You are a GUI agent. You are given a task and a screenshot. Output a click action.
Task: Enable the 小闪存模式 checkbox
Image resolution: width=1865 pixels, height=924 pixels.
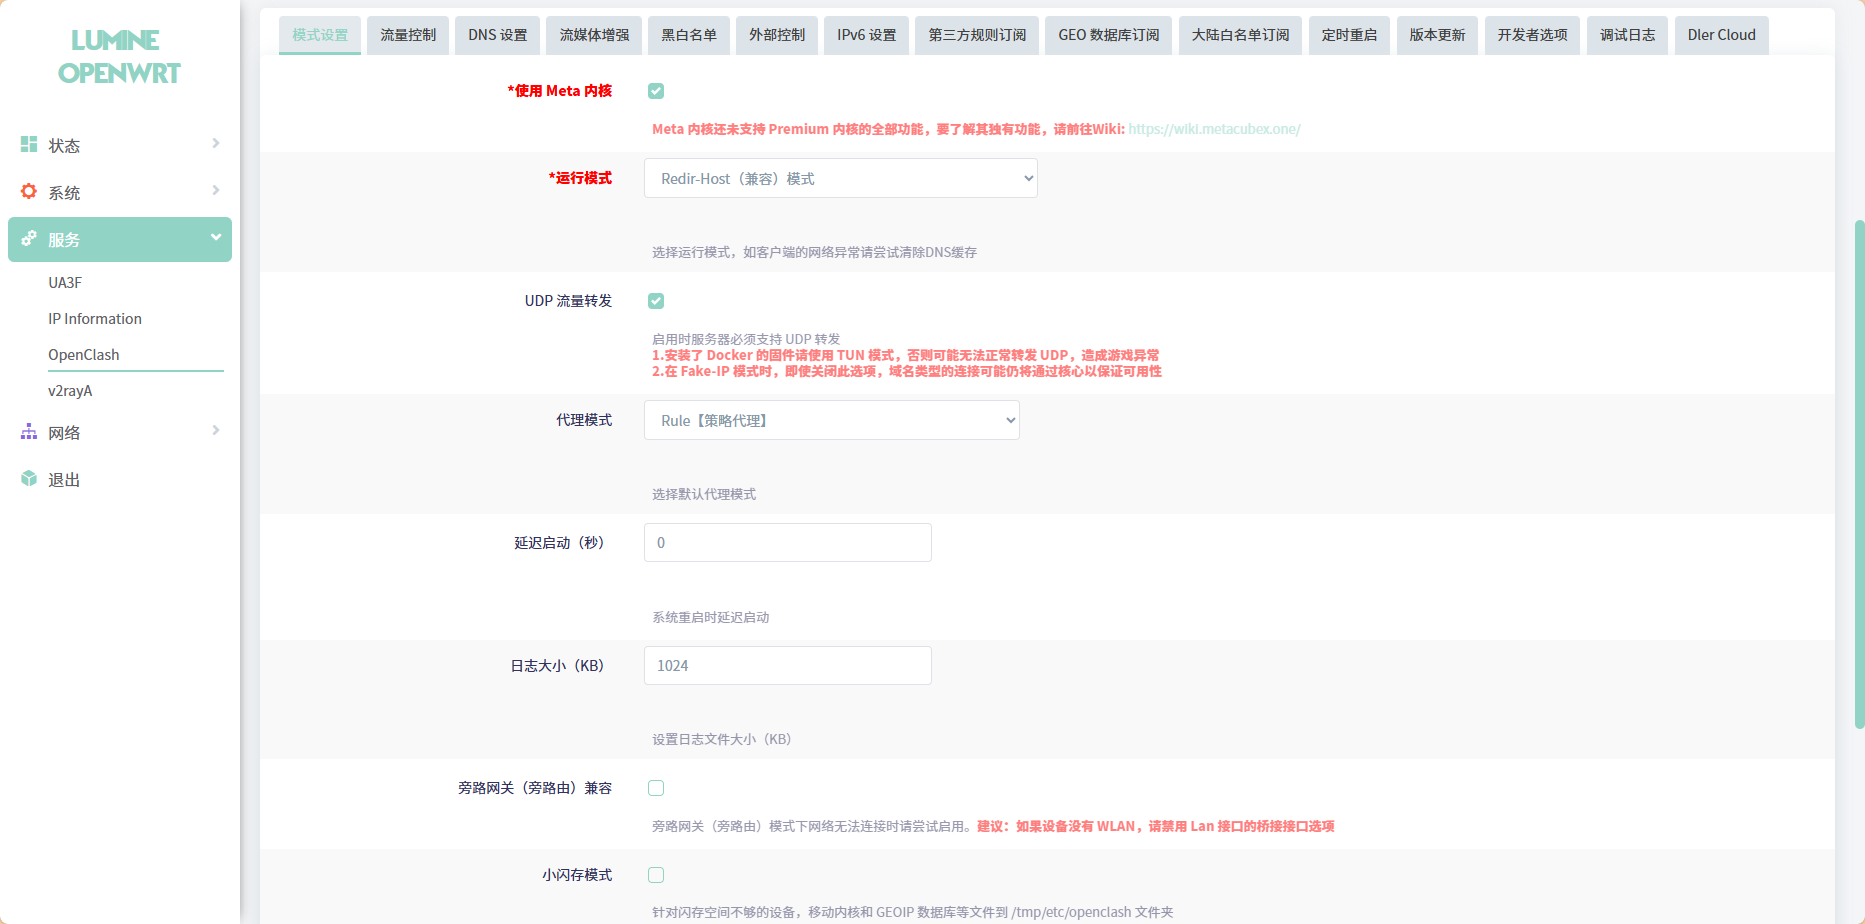tap(656, 875)
